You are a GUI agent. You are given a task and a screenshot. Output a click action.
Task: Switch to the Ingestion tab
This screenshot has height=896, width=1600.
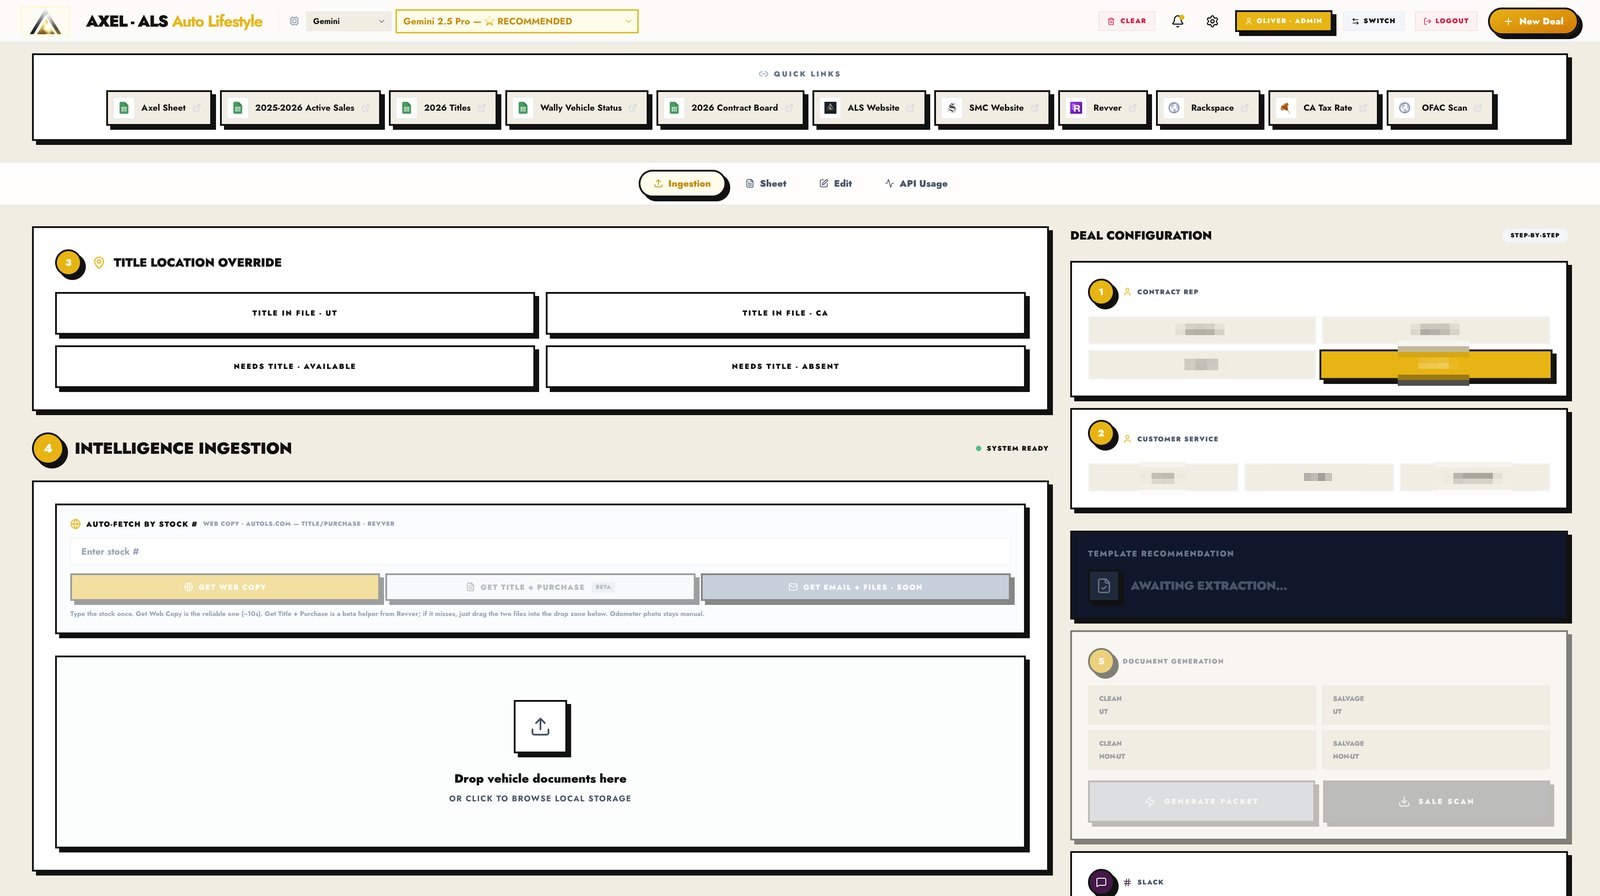click(x=682, y=184)
